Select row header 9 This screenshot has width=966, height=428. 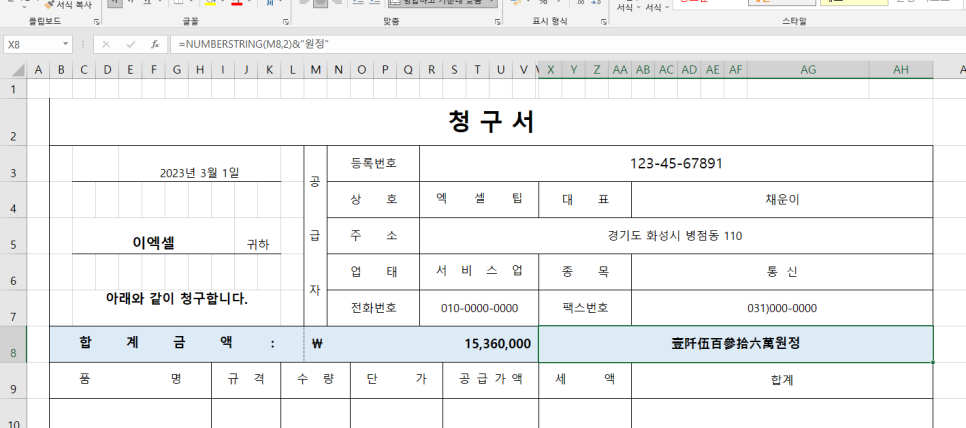pyautogui.click(x=14, y=381)
